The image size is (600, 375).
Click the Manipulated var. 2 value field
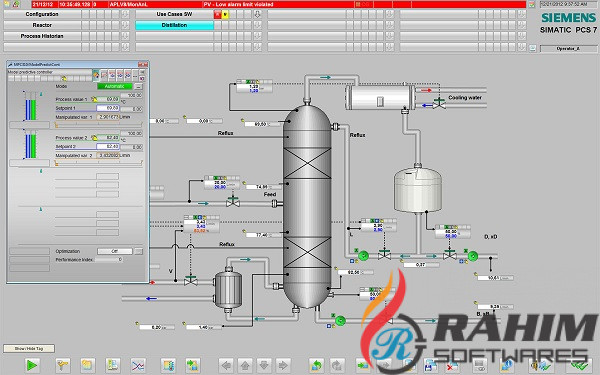(108, 156)
